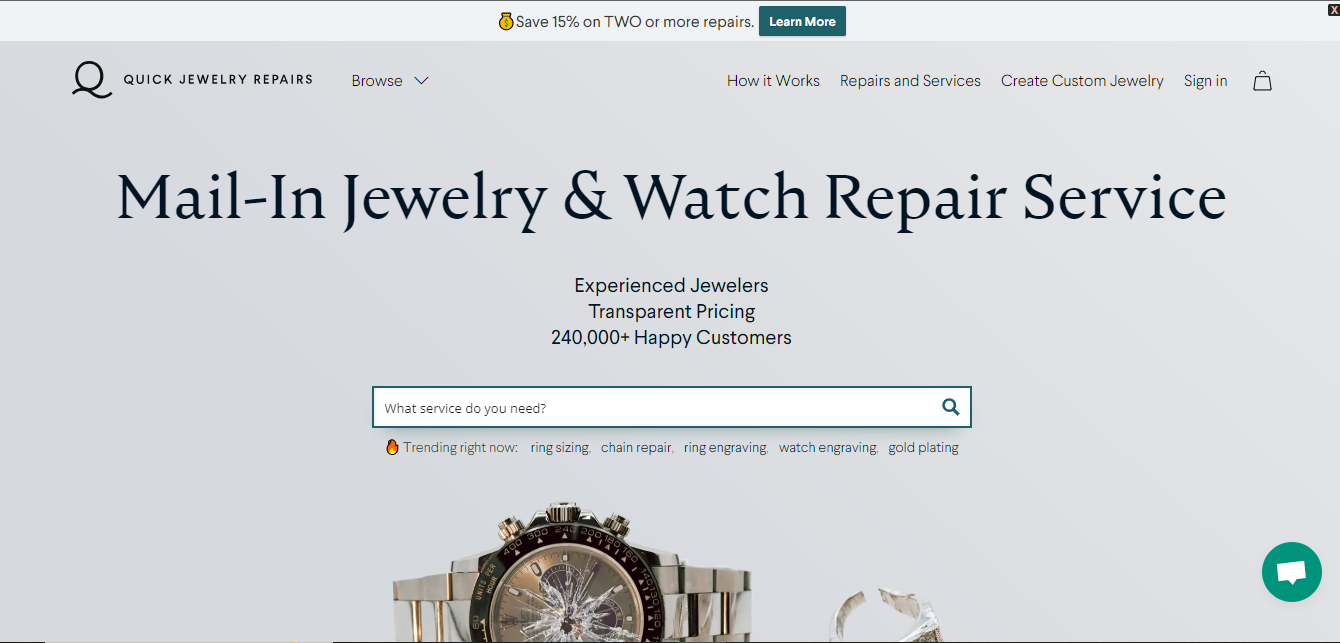
Task: Expand the Browse dropdown chevron
Action: click(421, 81)
